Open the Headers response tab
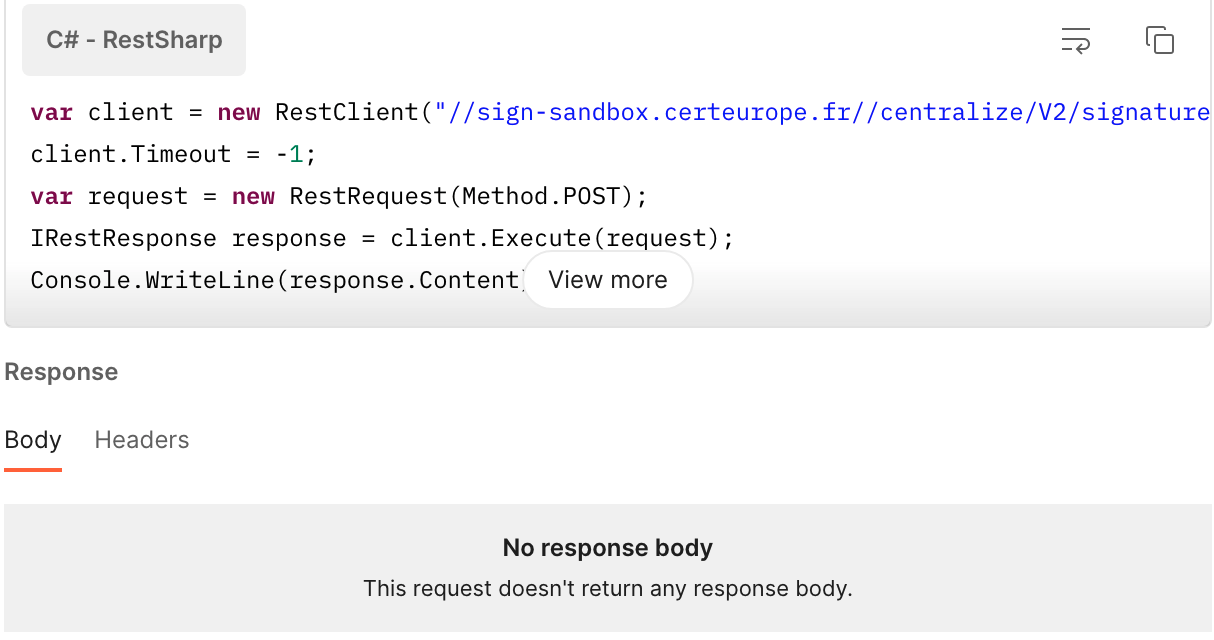 point(142,440)
